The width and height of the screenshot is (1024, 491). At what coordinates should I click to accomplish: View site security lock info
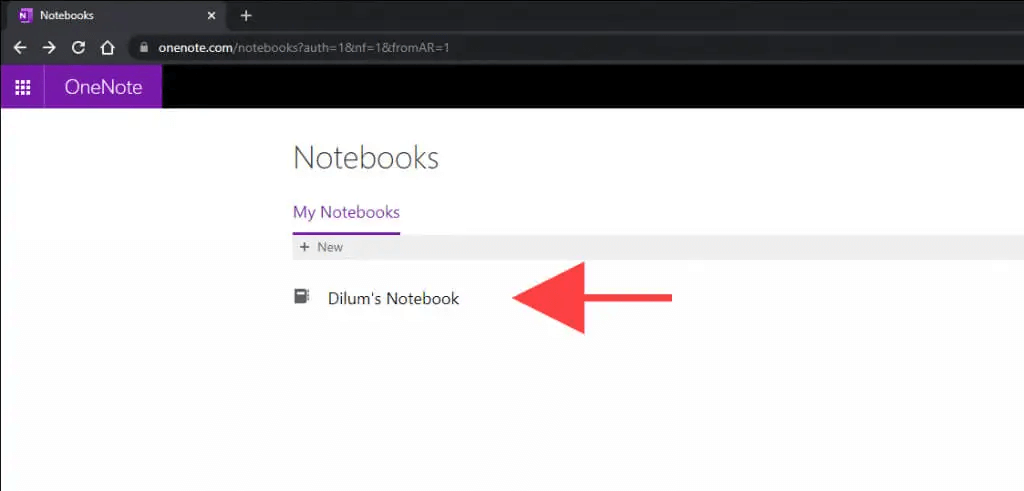(x=144, y=48)
